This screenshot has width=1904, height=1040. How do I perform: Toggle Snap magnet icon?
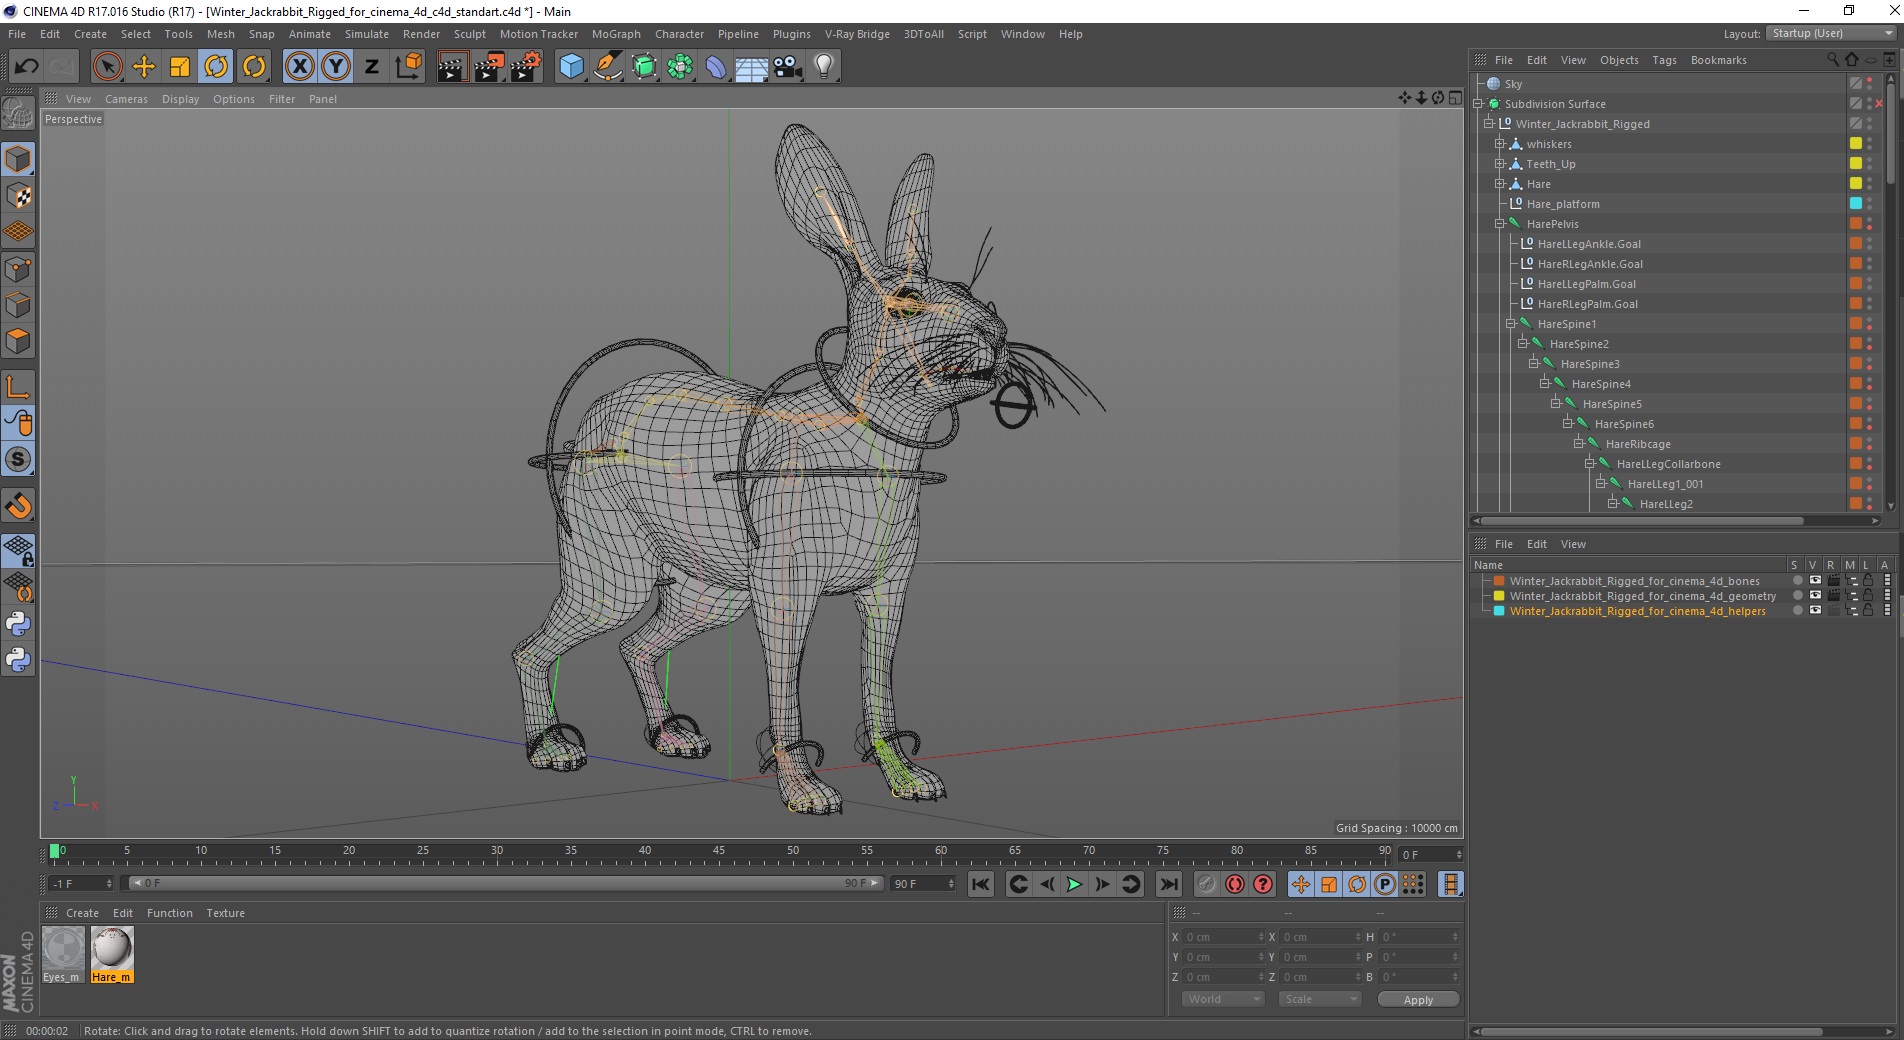coord(18,506)
